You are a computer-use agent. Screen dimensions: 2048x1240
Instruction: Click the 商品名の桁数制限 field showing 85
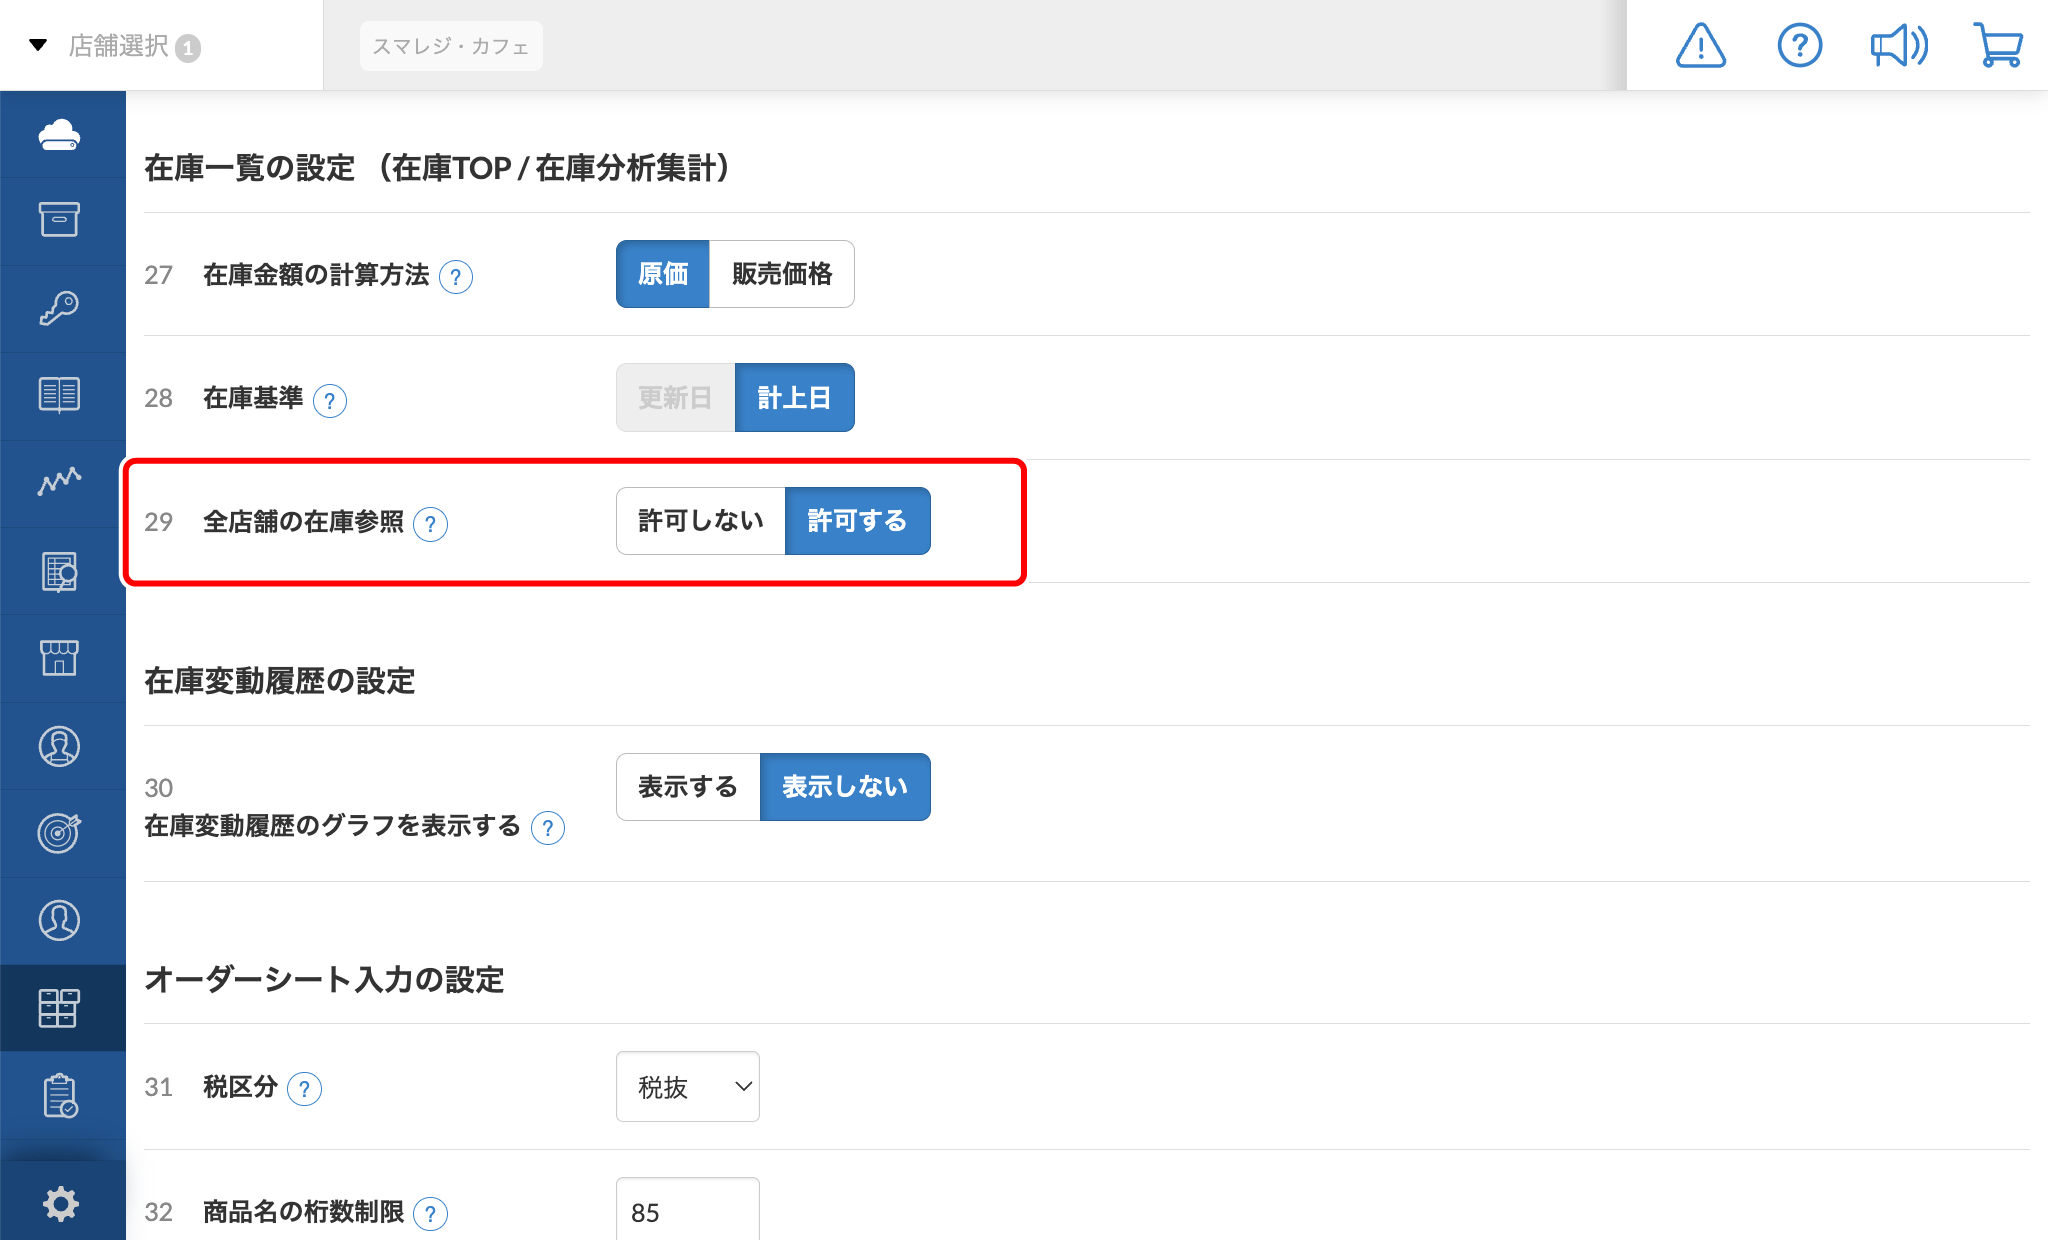[688, 1210]
